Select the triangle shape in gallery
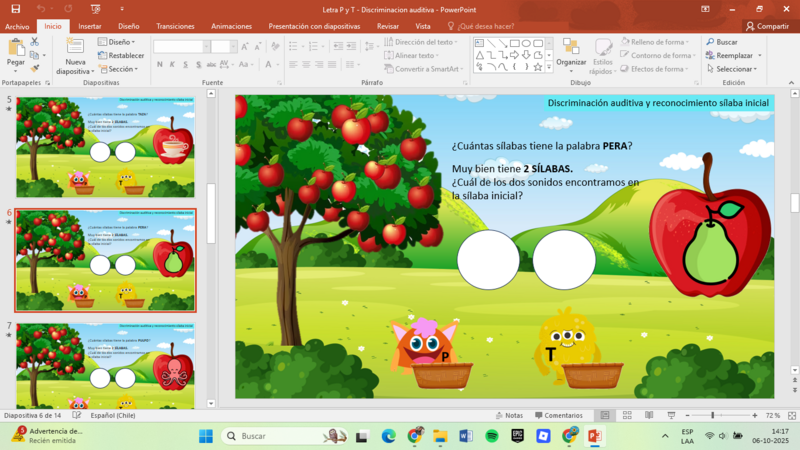 (x=480, y=55)
